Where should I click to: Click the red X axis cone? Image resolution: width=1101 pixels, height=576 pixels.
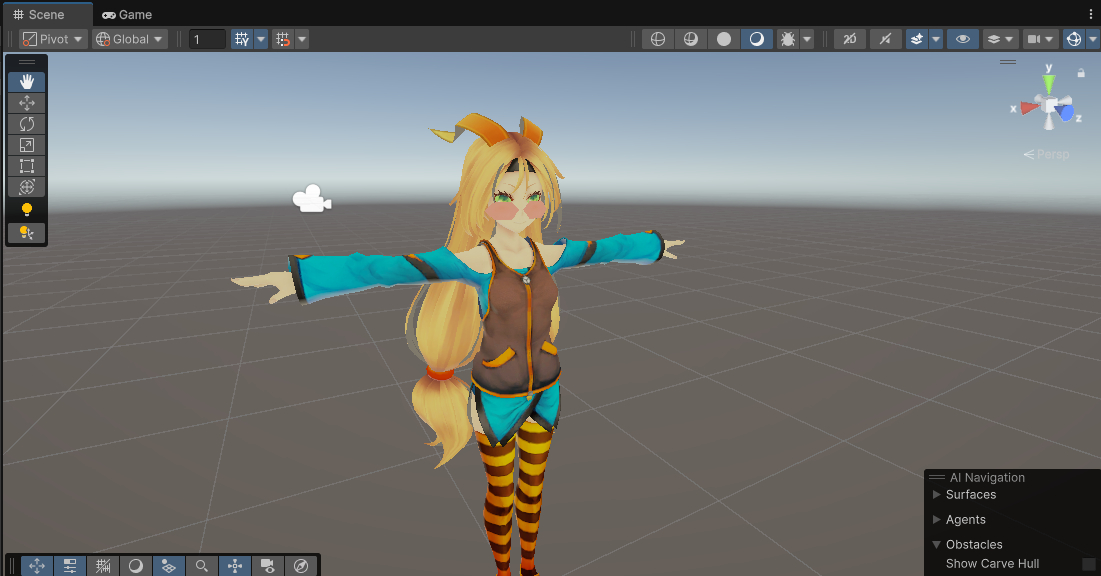[x=1030, y=107]
